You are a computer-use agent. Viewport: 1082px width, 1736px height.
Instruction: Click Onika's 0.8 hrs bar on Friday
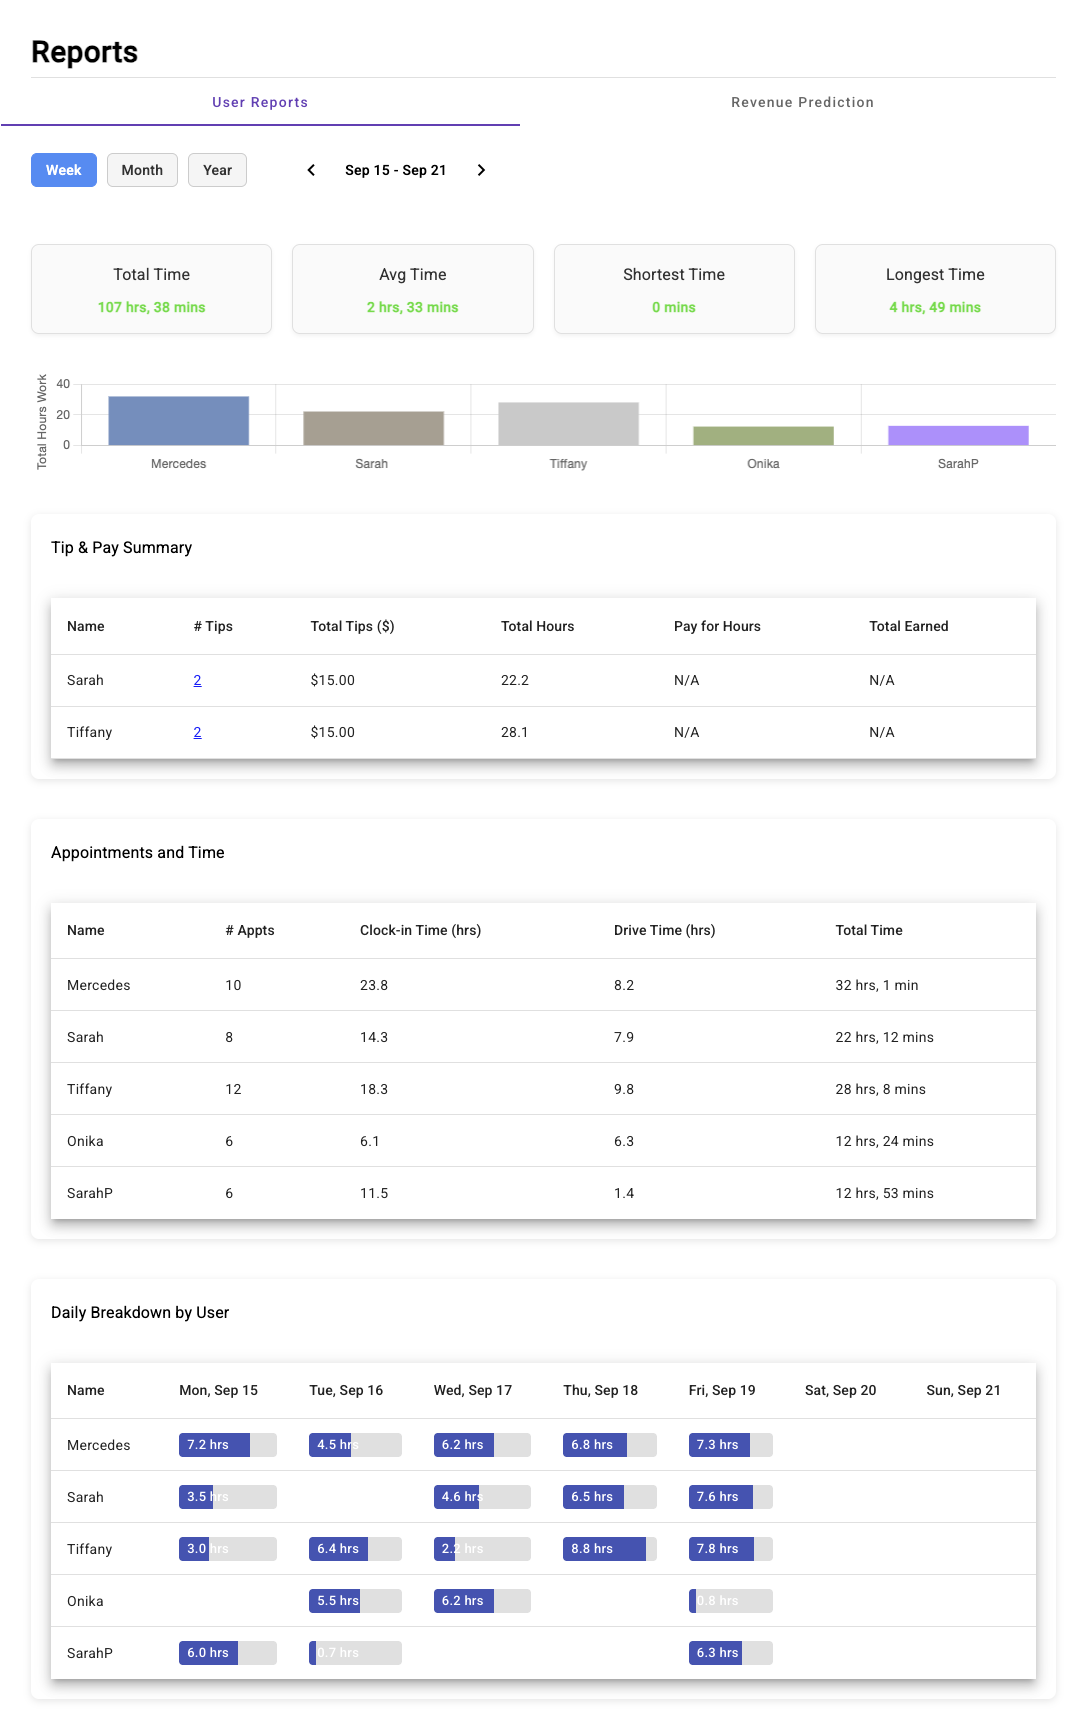coord(731,1601)
